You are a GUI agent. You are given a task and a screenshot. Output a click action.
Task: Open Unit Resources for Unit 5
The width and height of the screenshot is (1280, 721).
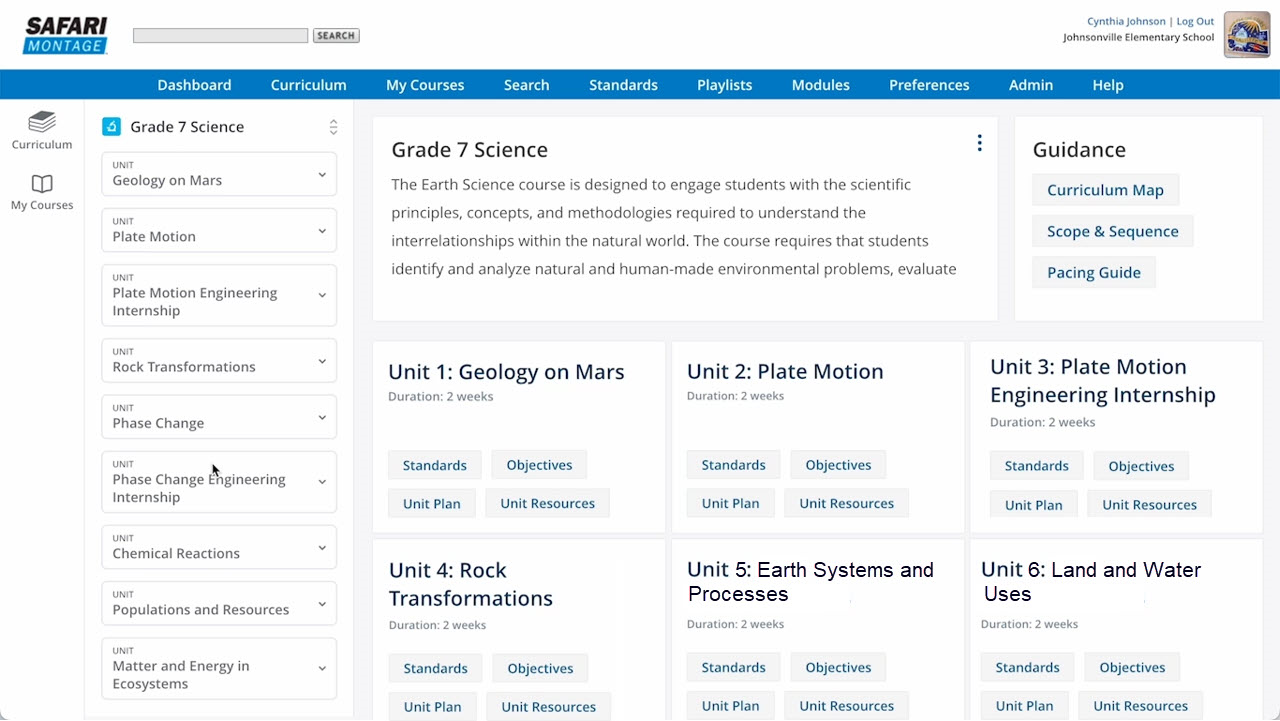pyautogui.click(x=846, y=705)
